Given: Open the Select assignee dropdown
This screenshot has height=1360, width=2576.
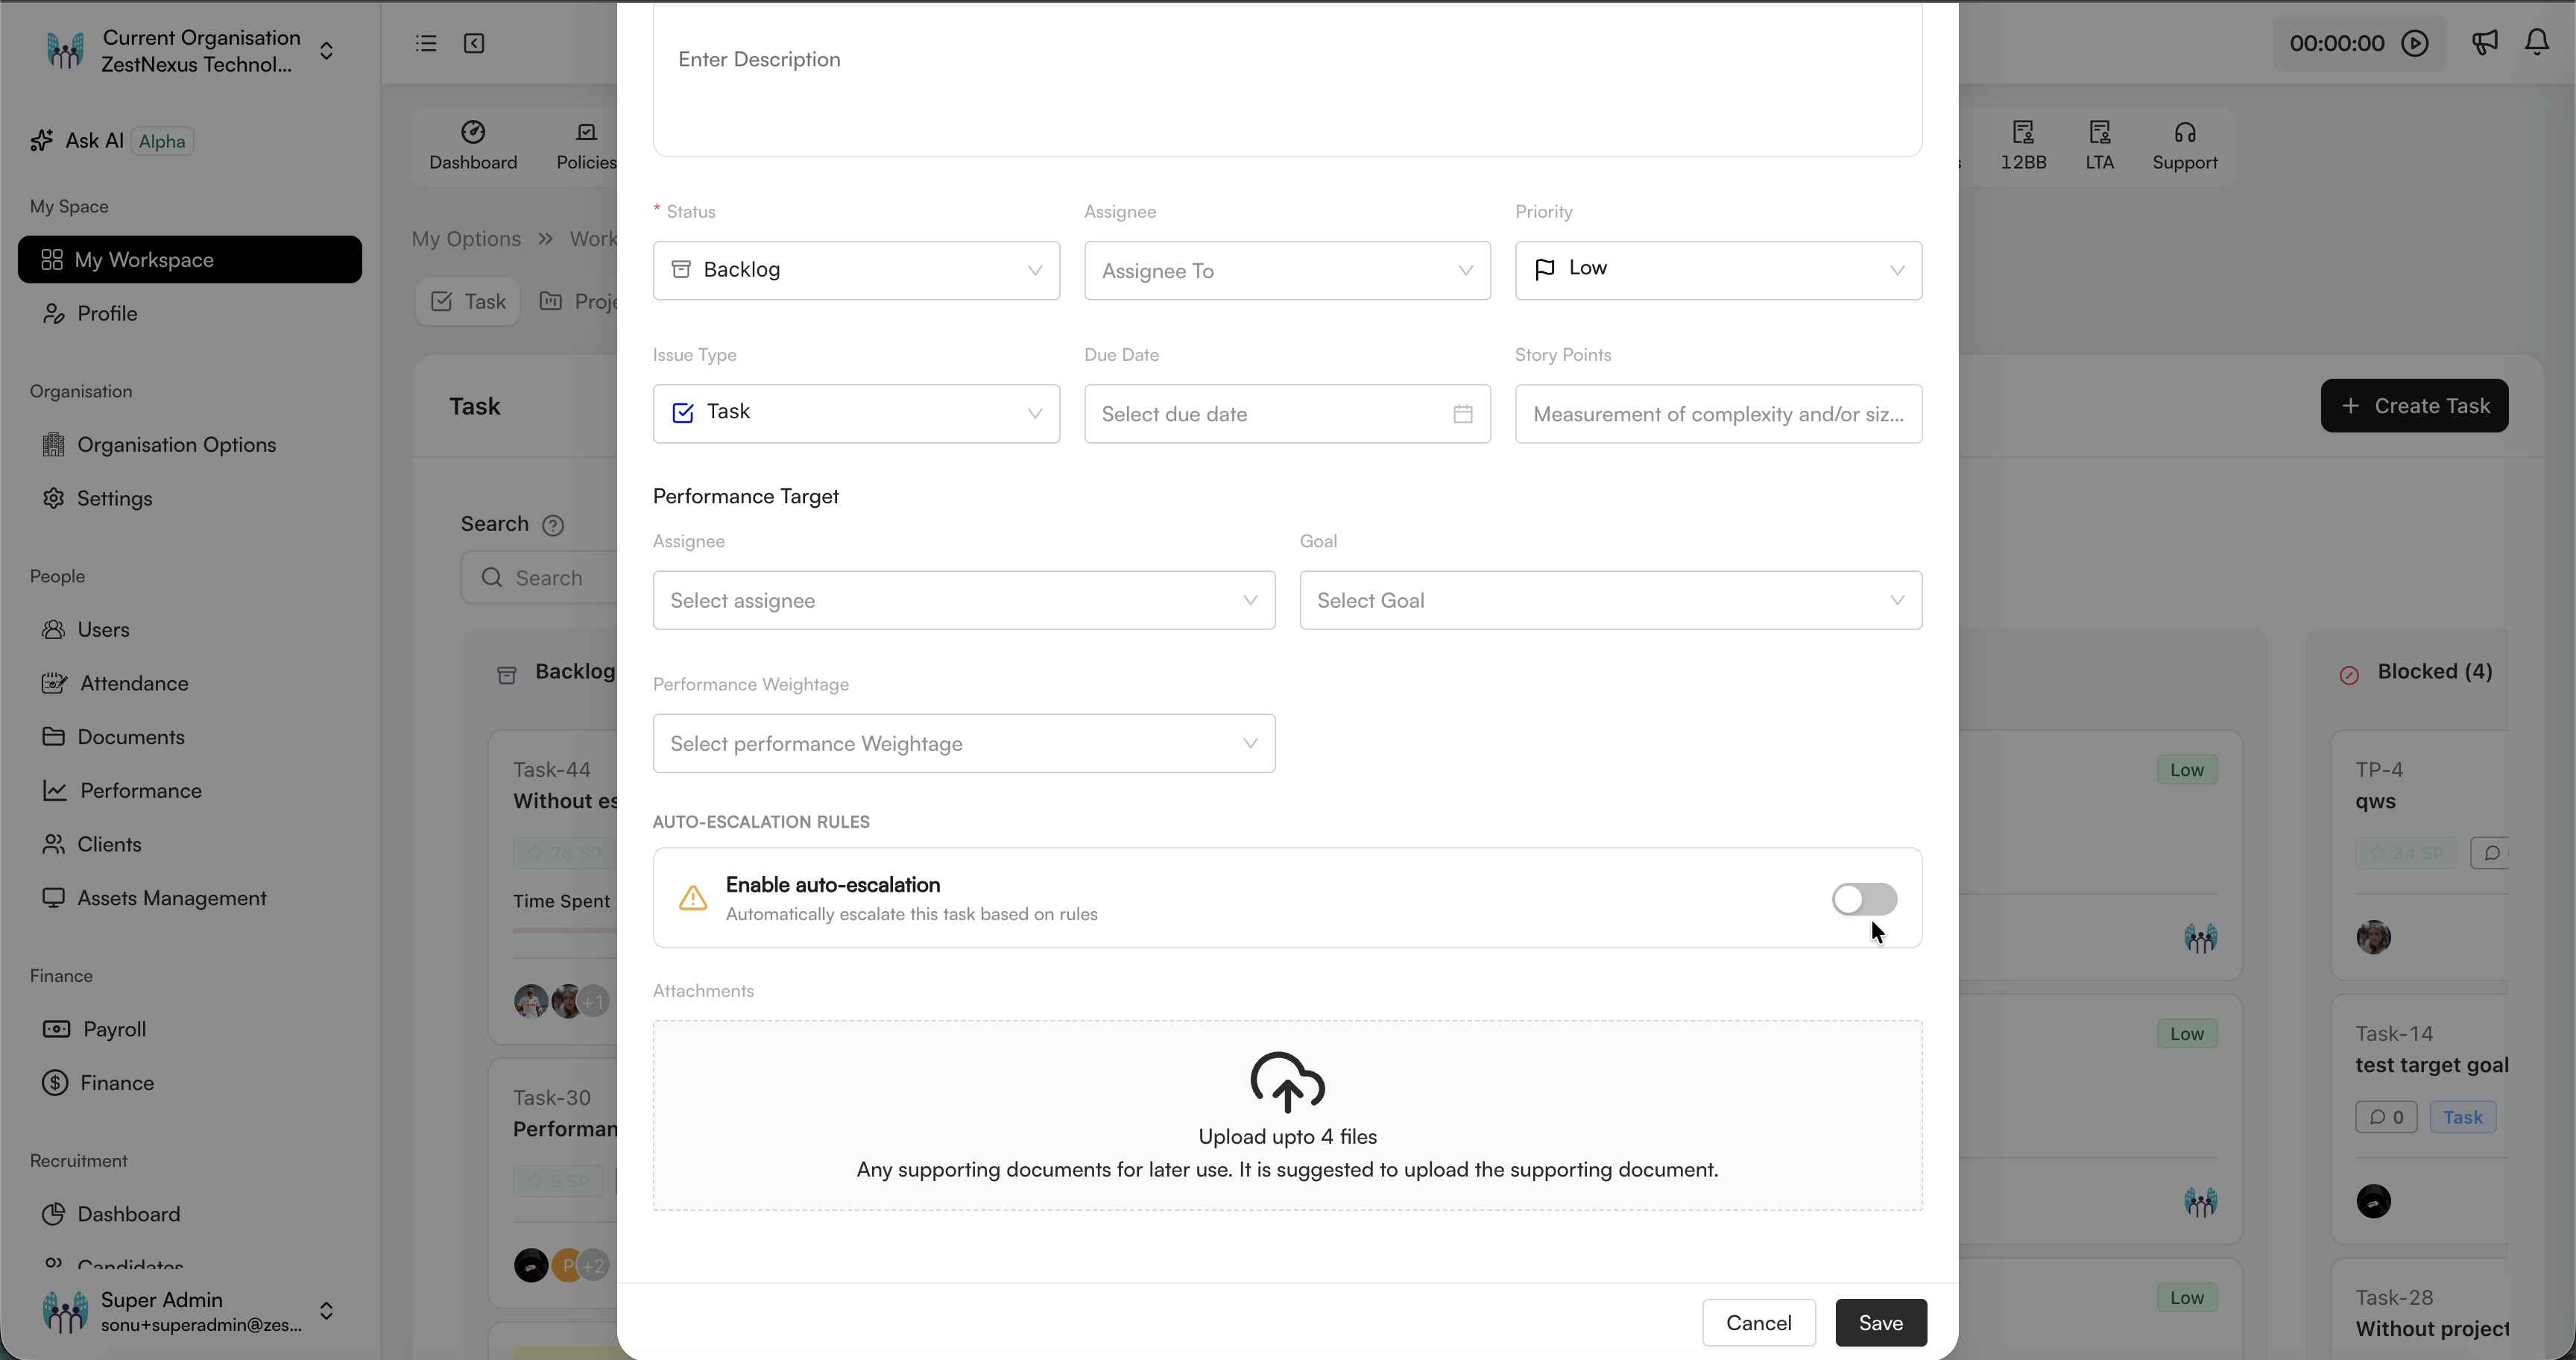Looking at the screenshot, I should (x=964, y=600).
